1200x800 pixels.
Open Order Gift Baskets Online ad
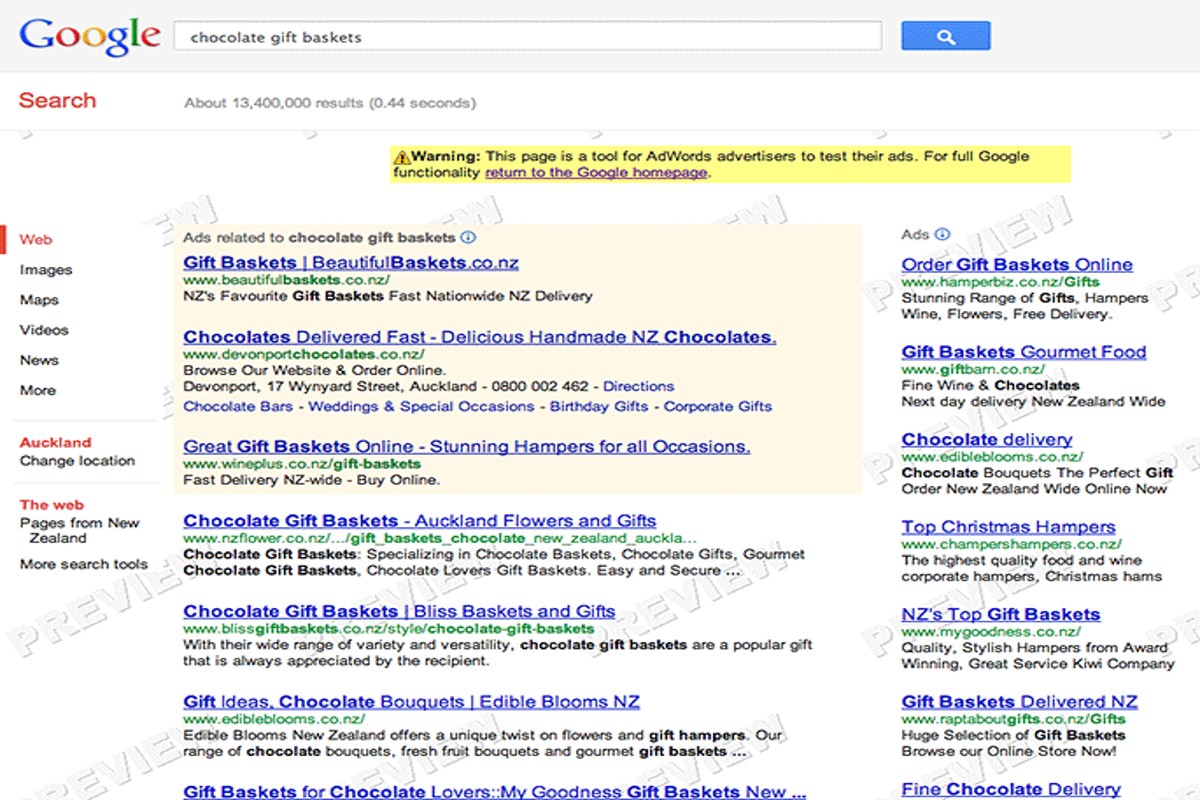point(1017,265)
